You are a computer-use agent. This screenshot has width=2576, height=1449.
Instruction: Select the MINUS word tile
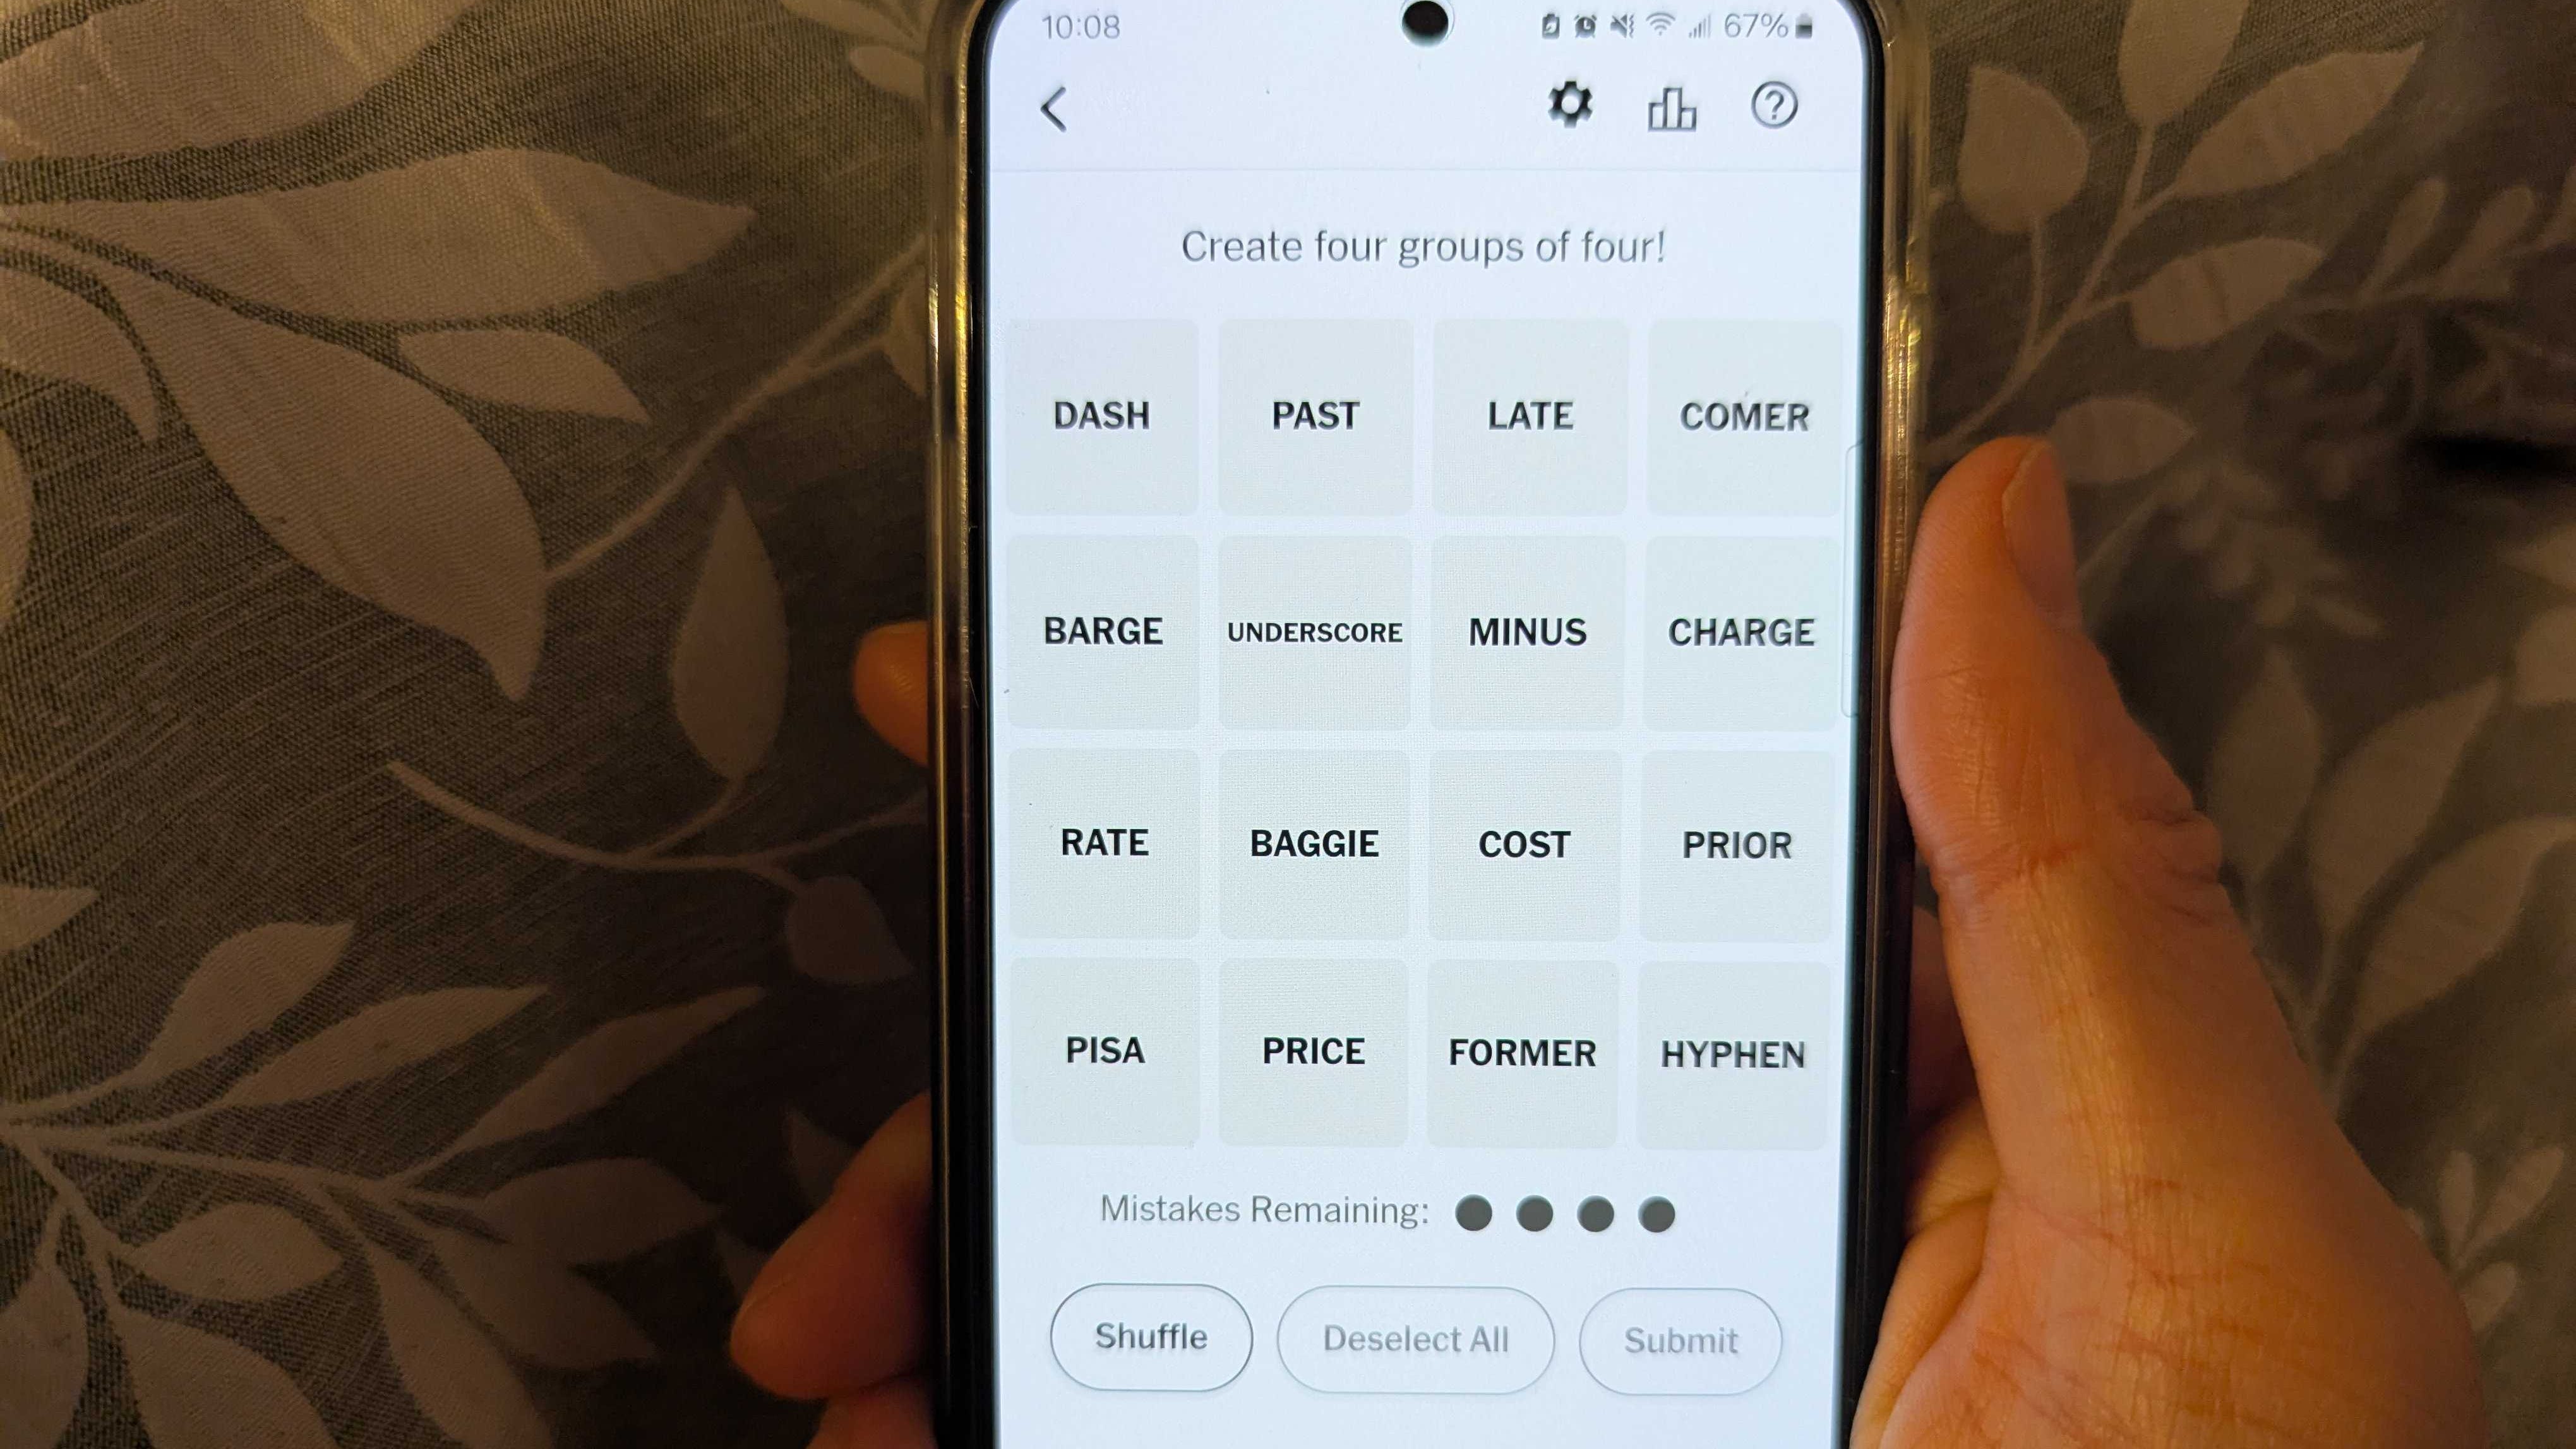click(1525, 631)
